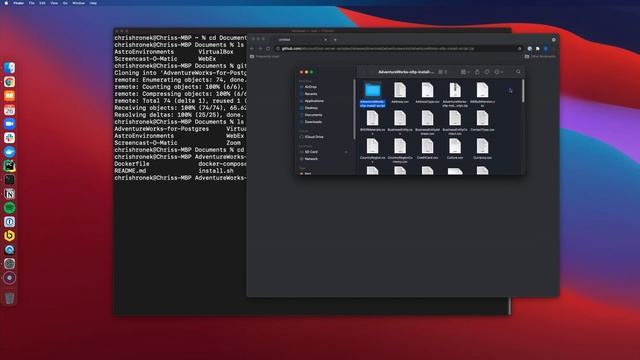This screenshot has width=640, height=360.
Task: Open the Window menu in menu bar
Action: 78,3
